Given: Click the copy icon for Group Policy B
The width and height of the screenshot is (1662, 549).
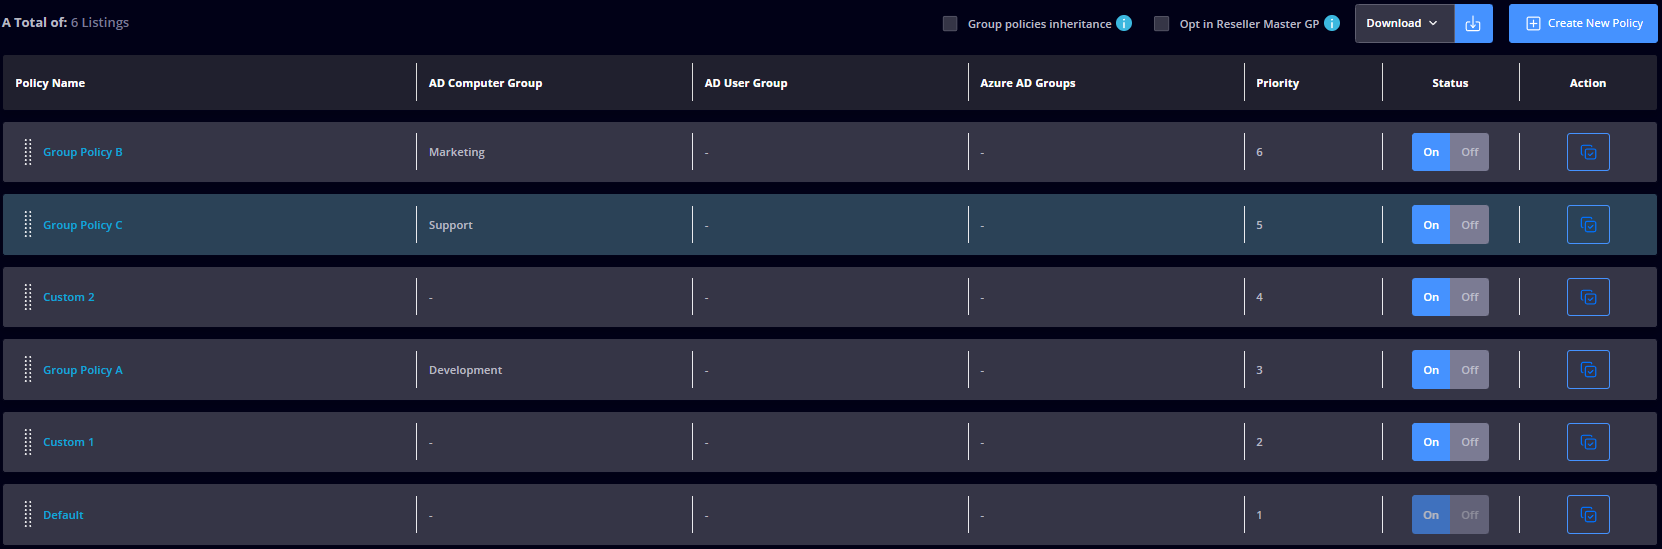Looking at the screenshot, I should pos(1588,152).
